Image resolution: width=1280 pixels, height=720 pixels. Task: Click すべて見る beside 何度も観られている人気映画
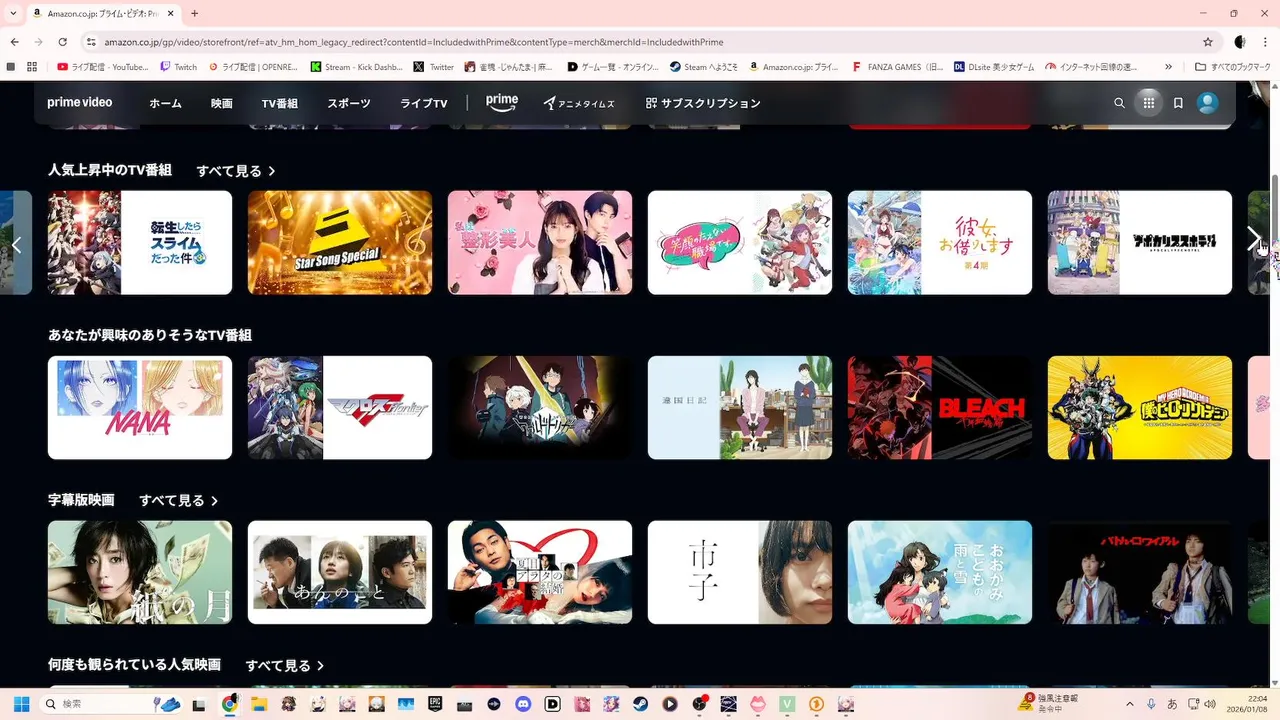tap(285, 665)
